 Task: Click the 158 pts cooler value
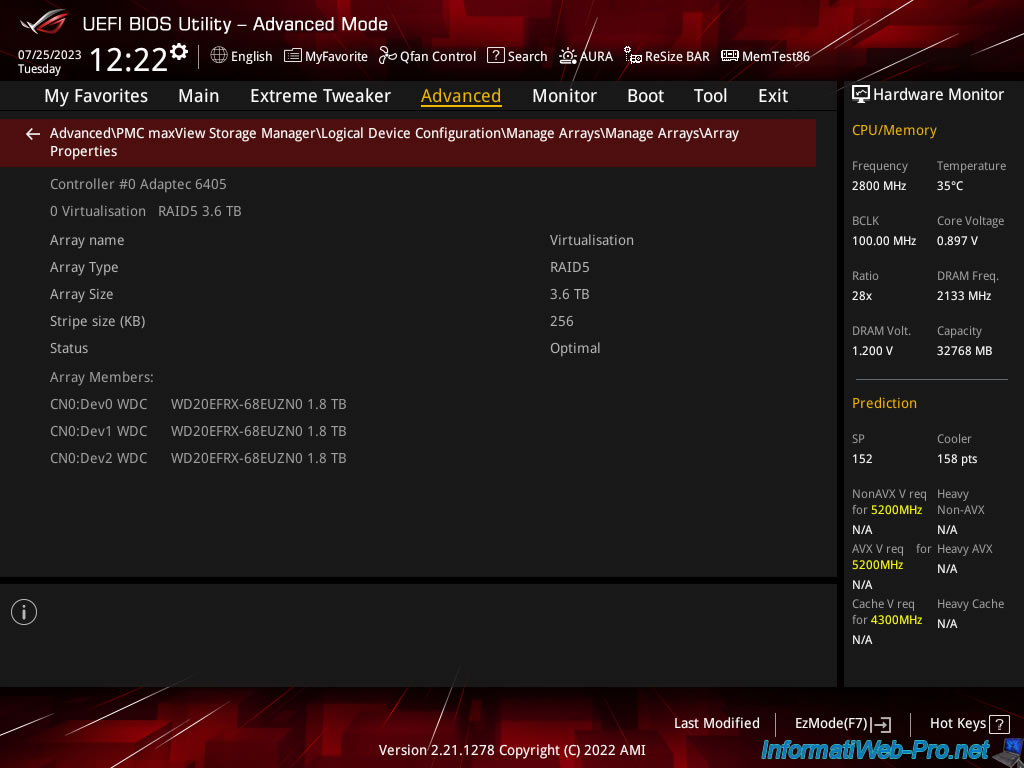pyautogui.click(x=957, y=458)
